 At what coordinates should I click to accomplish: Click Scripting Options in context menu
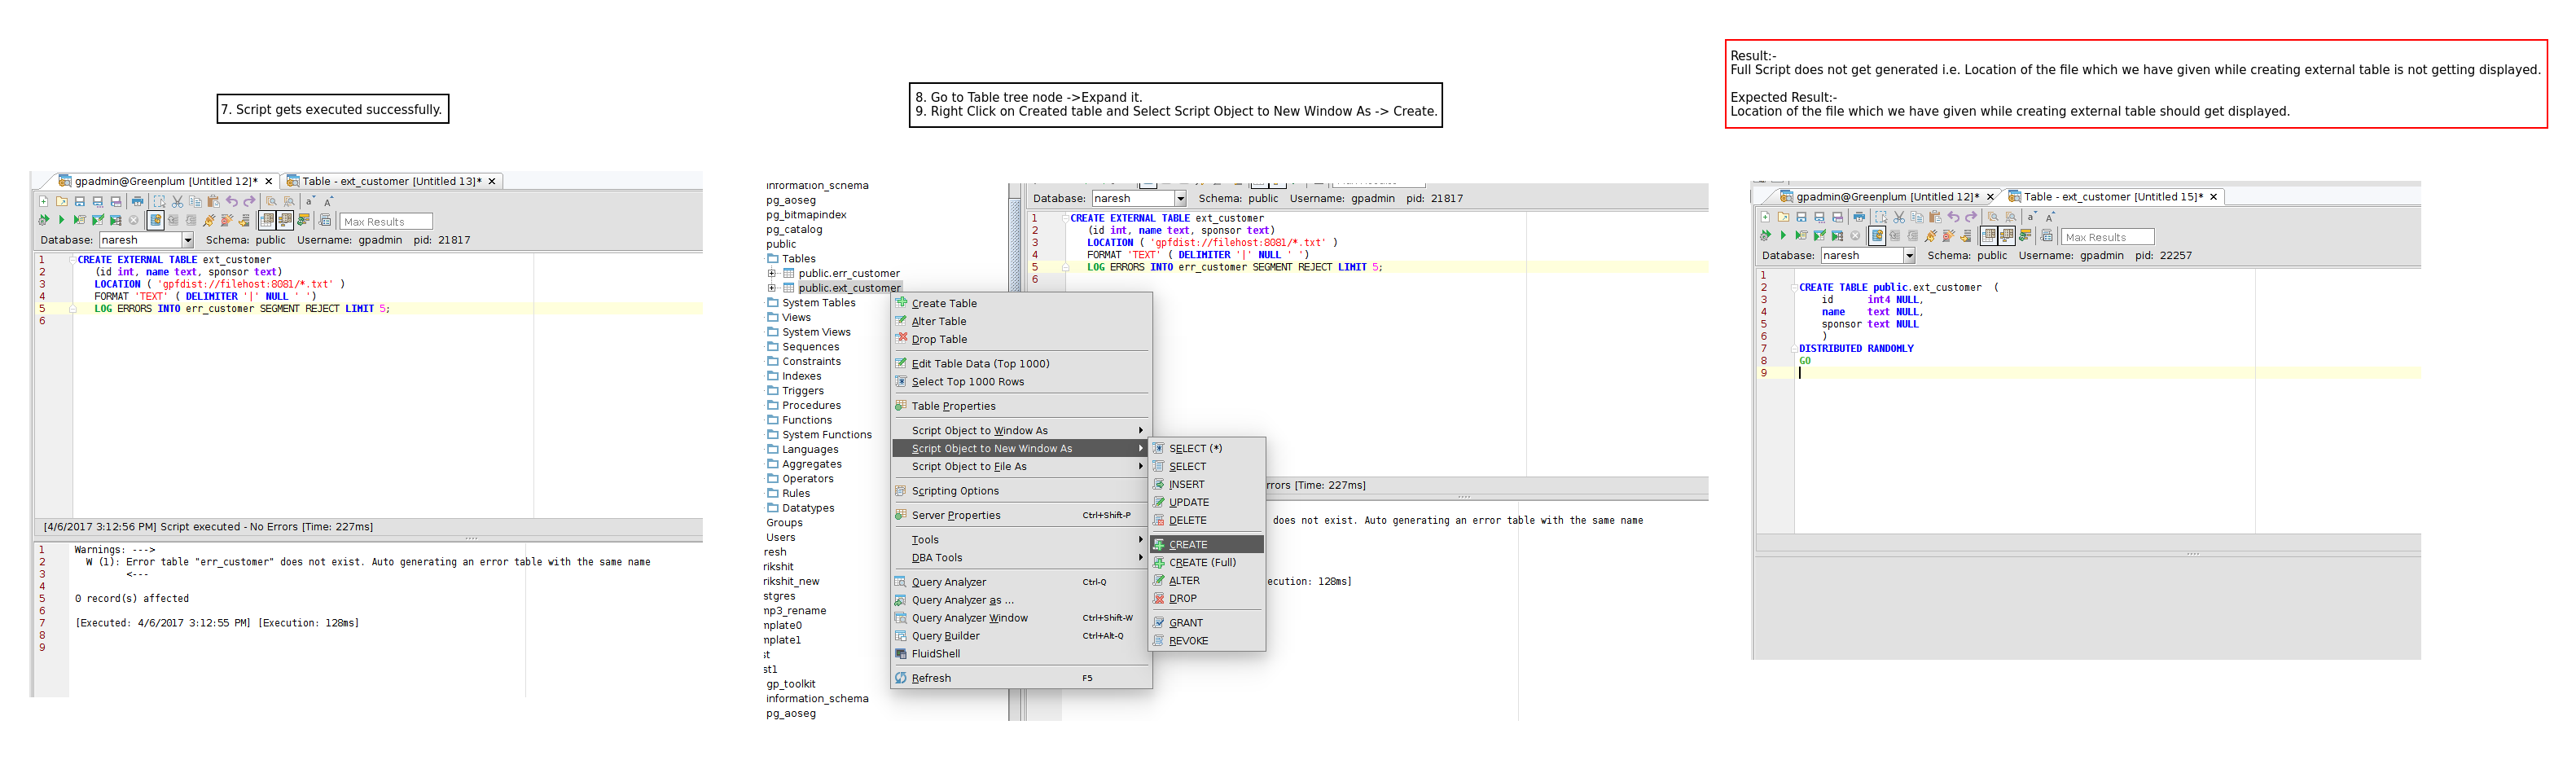pos(1020,491)
